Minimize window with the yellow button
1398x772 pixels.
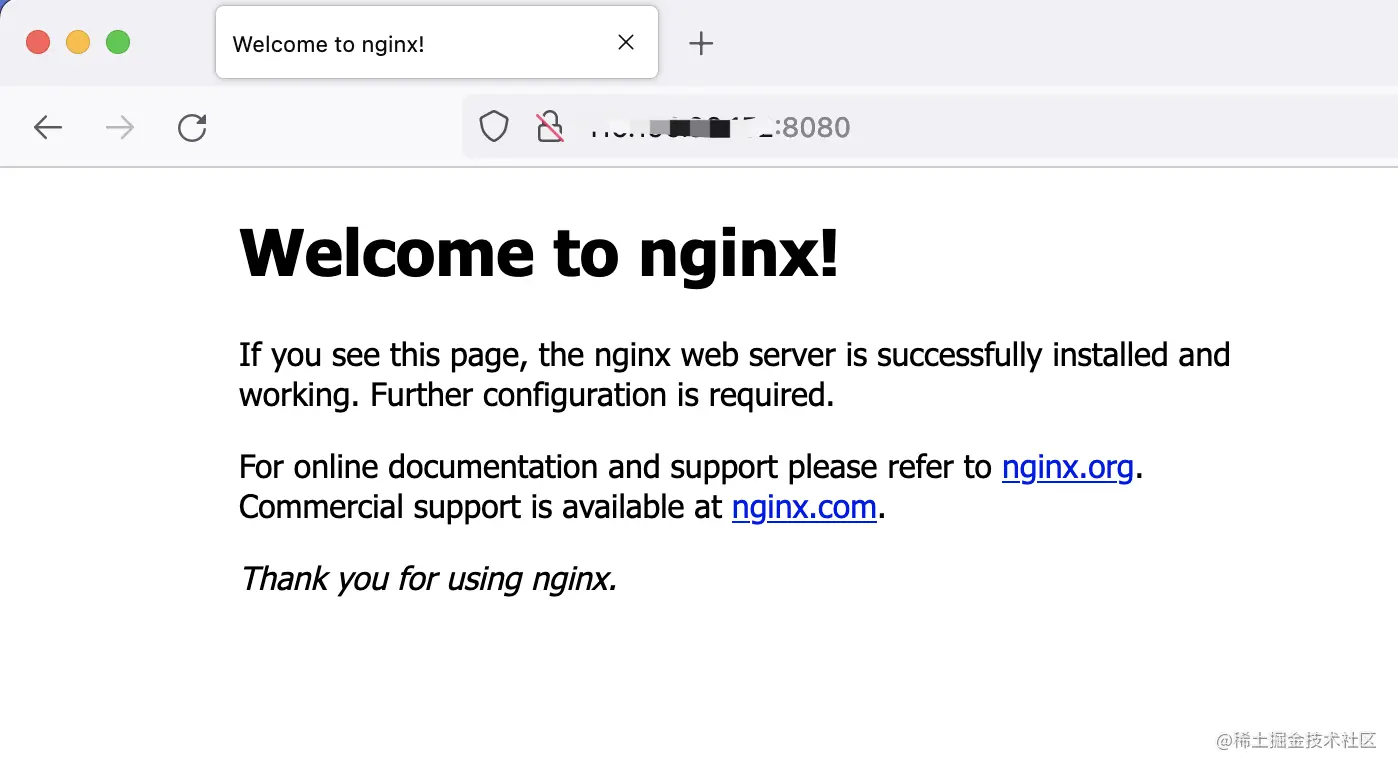(78, 42)
